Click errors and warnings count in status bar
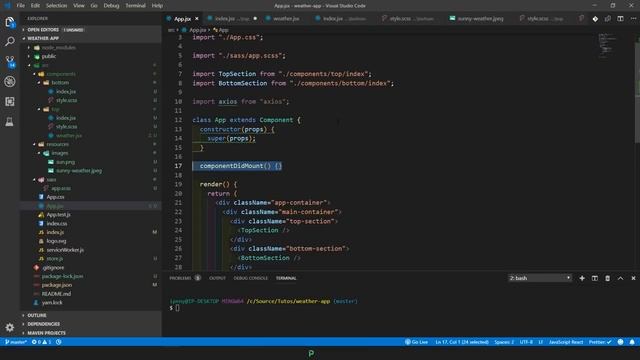640x360 pixels. pos(42,342)
